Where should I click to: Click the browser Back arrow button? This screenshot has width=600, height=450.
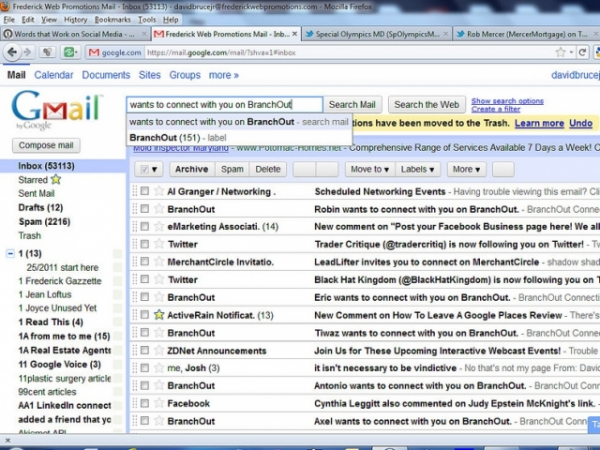[12, 52]
